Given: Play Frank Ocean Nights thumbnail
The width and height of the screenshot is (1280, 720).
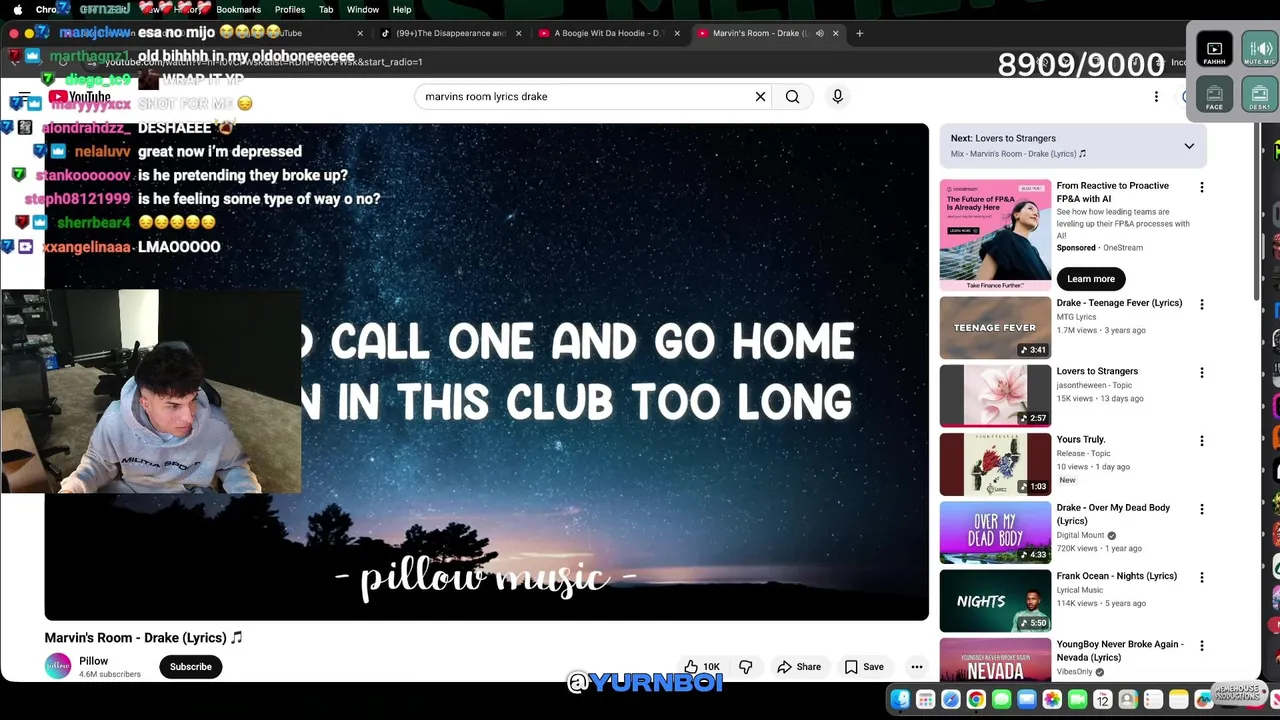Looking at the screenshot, I should click(995, 601).
